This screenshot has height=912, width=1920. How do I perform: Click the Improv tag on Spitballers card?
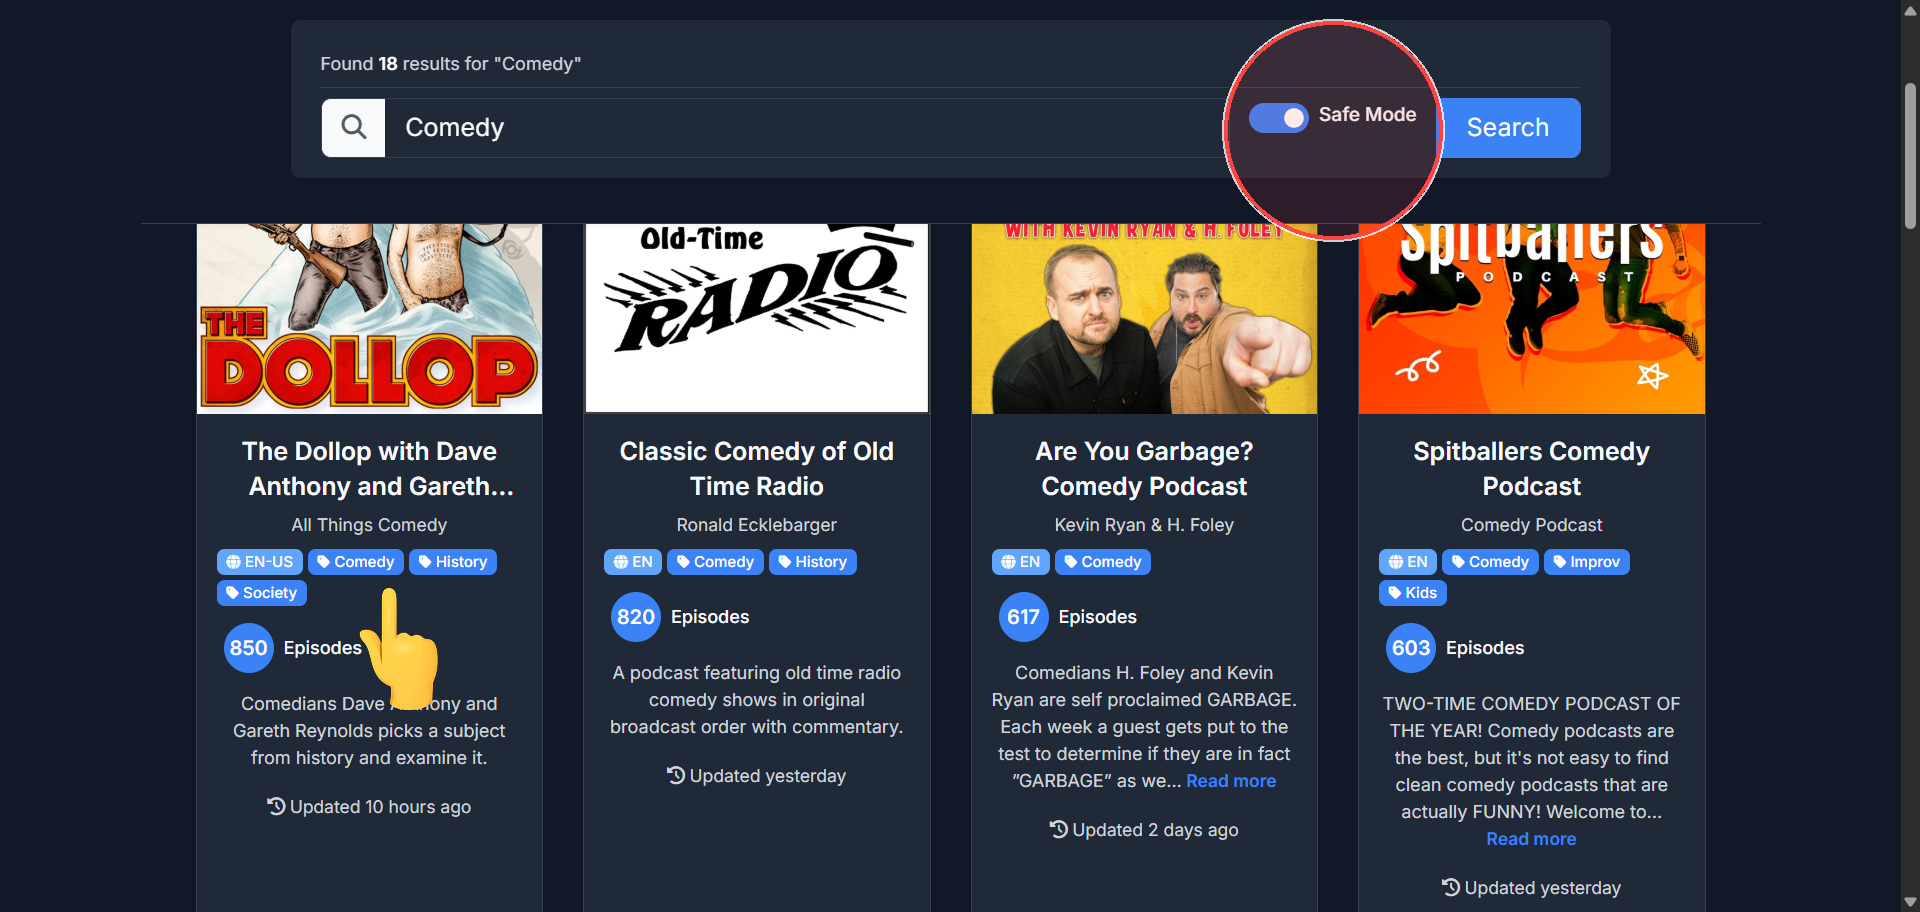click(x=1586, y=562)
